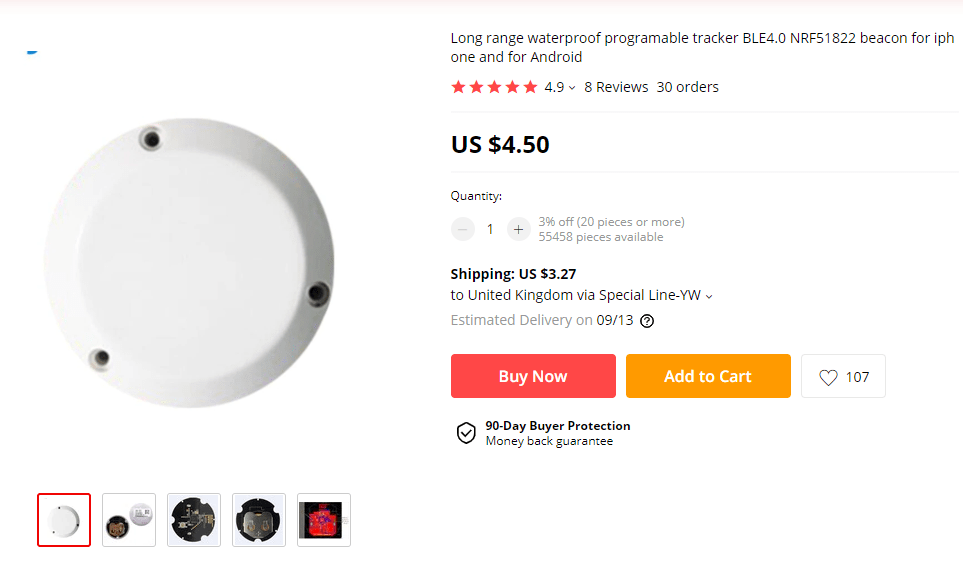
Task: Click the Estimated Delivery help question mark
Action: (647, 321)
